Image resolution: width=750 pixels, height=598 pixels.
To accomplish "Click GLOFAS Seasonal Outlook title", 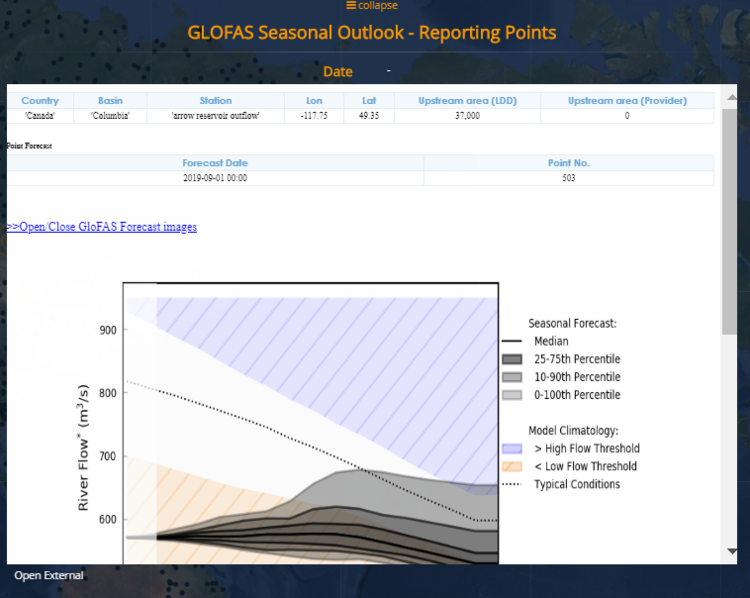I will pos(372,33).
